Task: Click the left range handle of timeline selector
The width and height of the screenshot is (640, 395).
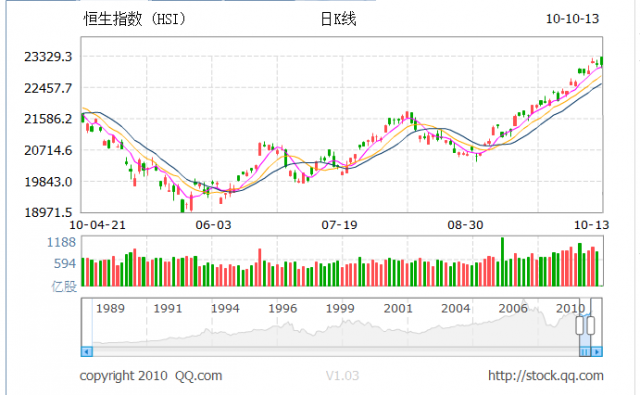Action: (x=580, y=325)
